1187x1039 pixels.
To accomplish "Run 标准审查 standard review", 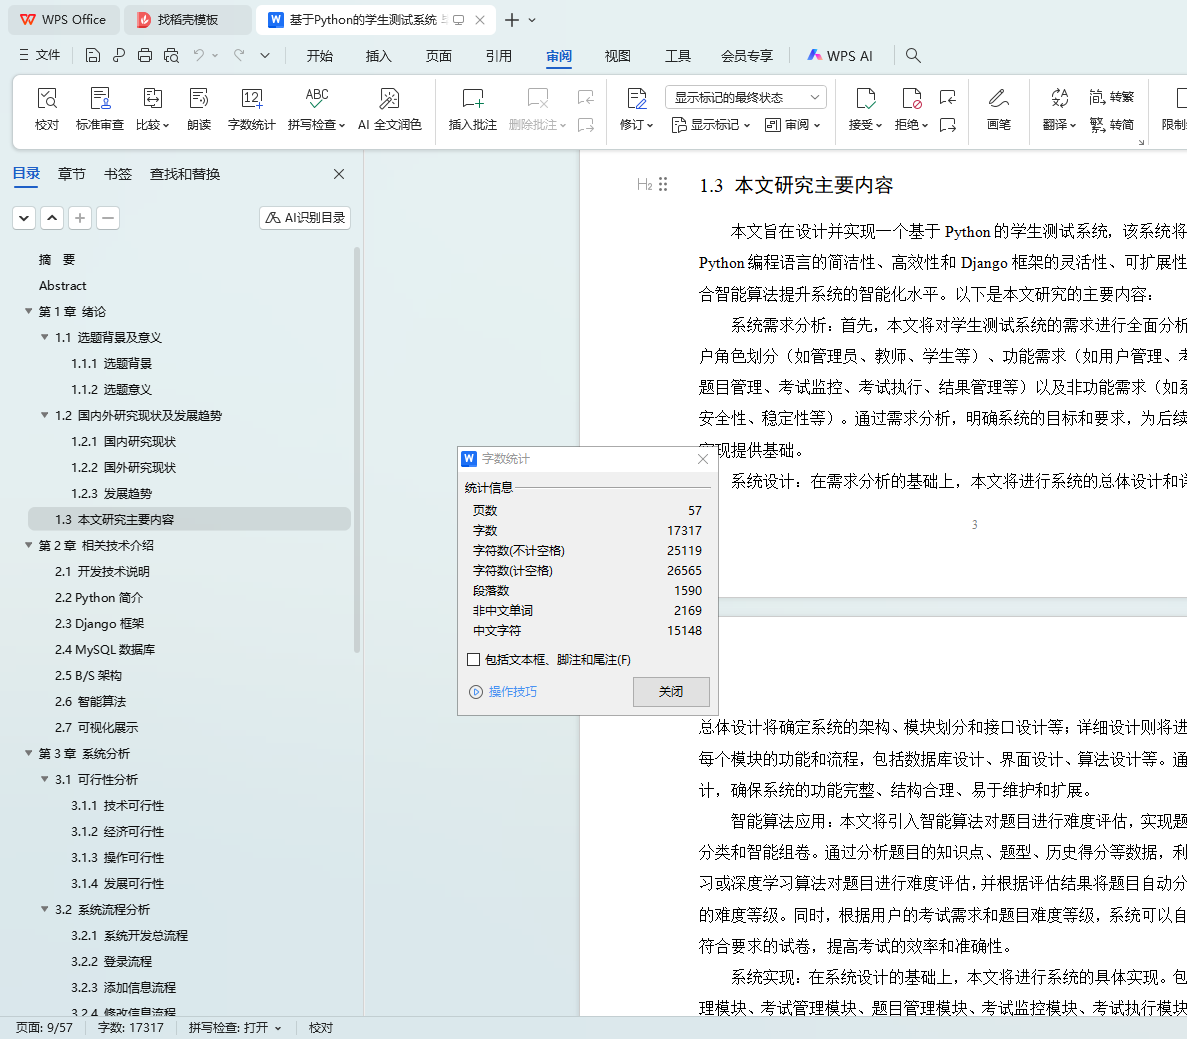I will pyautogui.click(x=99, y=108).
